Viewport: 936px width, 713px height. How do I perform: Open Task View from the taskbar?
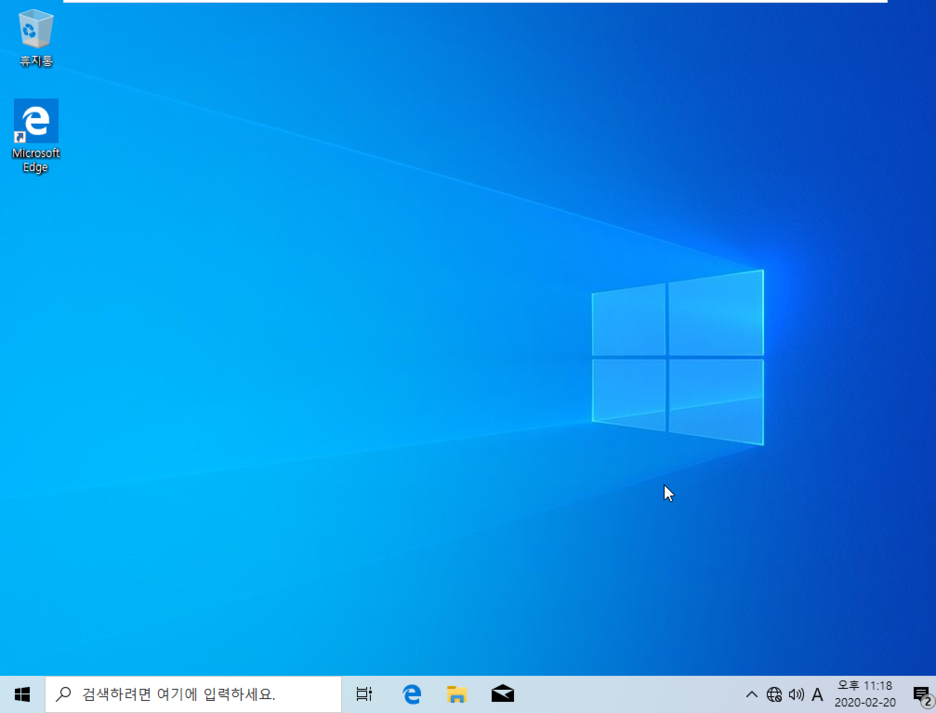[x=364, y=694]
